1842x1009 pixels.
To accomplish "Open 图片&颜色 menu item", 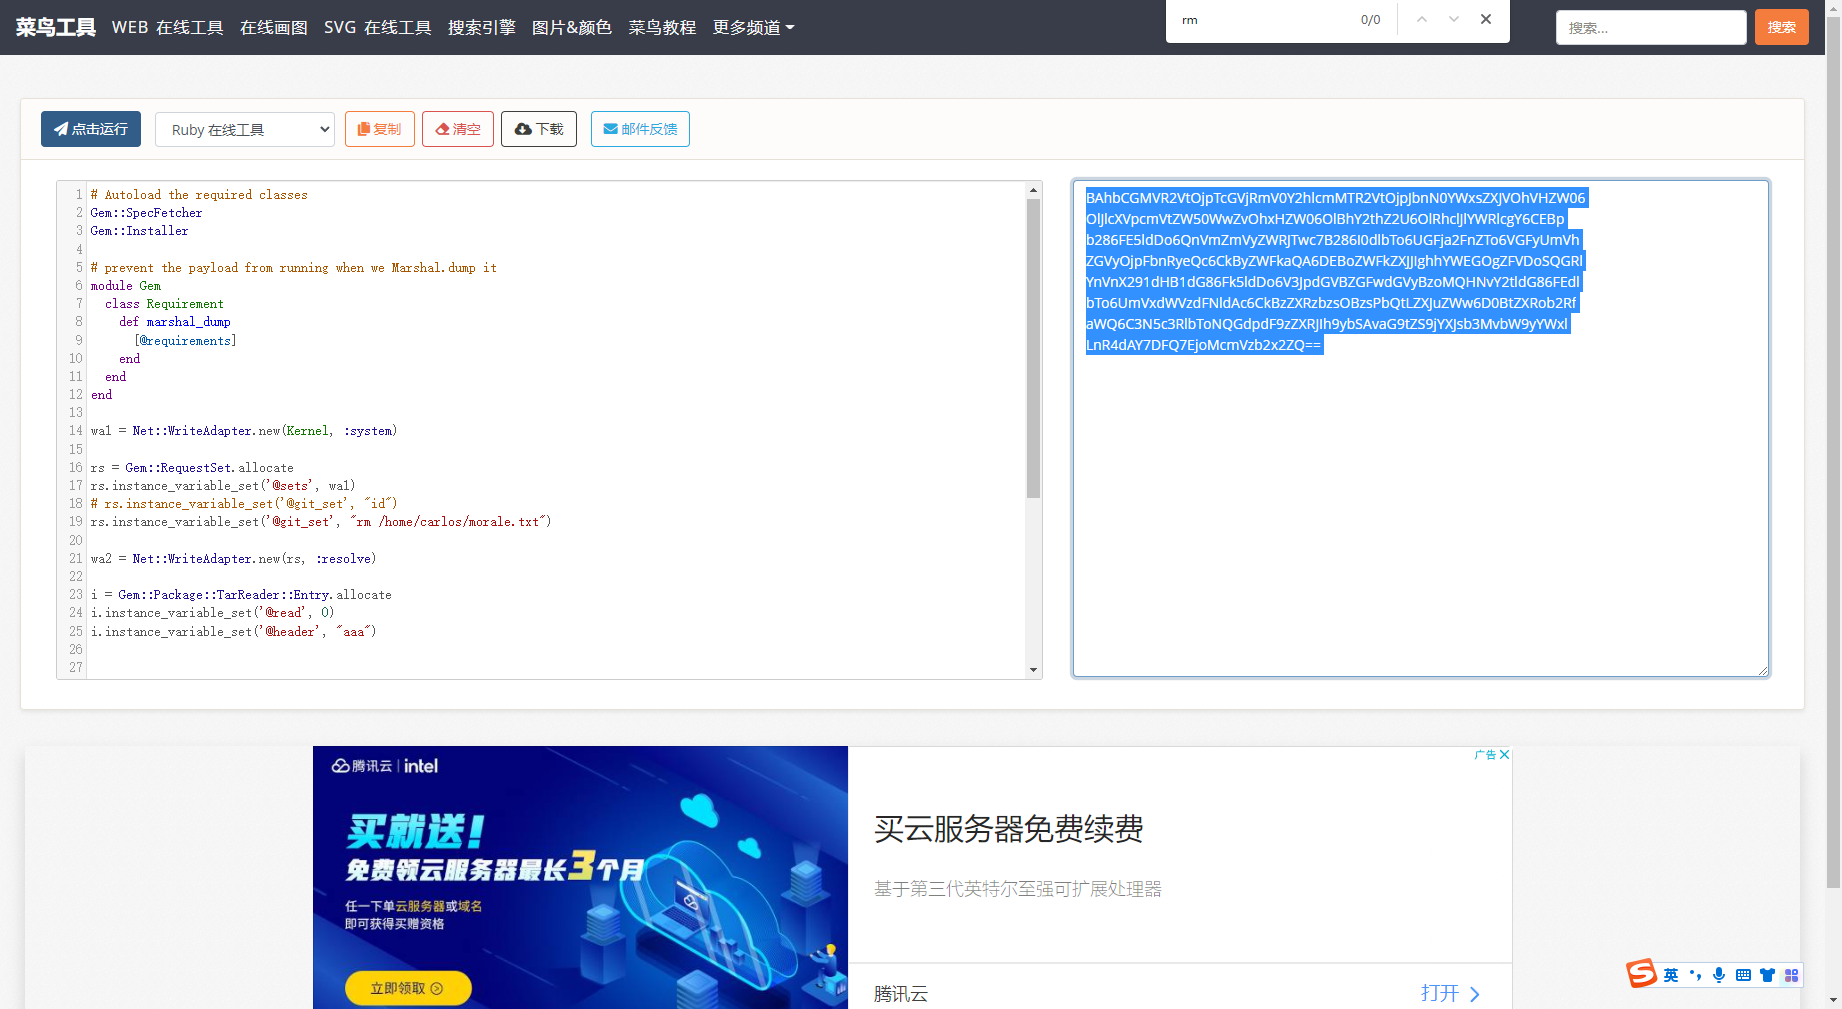I will pyautogui.click(x=572, y=27).
